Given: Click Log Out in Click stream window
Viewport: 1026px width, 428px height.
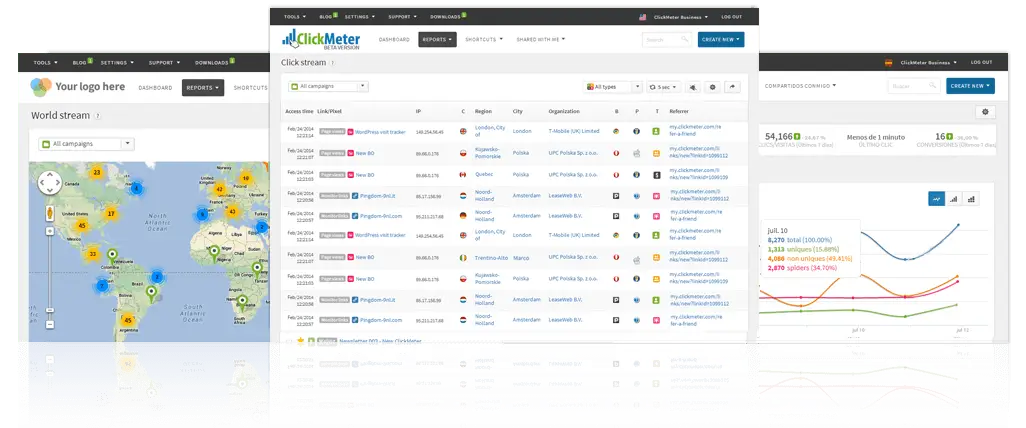Looking at the screenshot, I should pyautogui.click(x=732, y=17).
